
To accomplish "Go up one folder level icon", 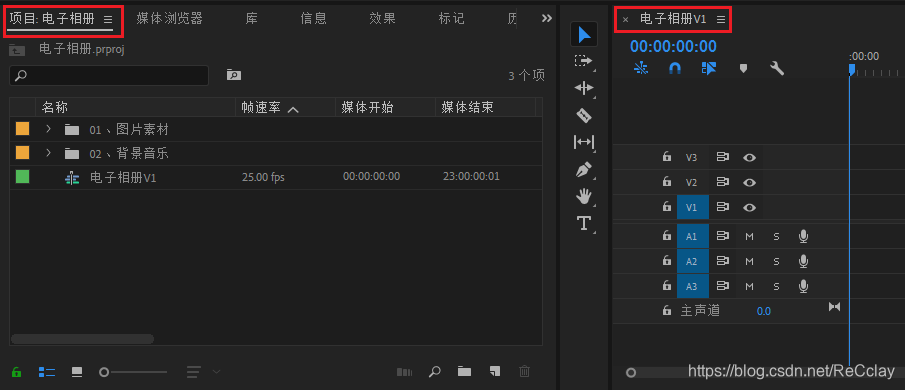I will [x=17, y=50].
